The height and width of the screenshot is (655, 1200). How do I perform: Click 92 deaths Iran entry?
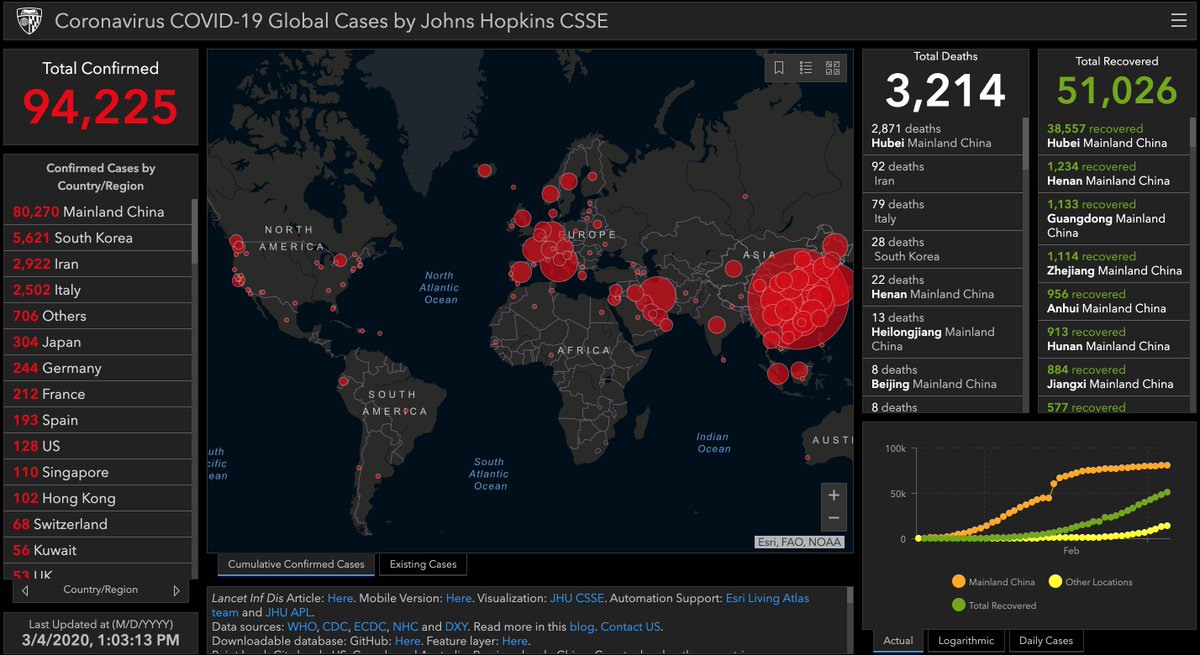coord(942,174)
